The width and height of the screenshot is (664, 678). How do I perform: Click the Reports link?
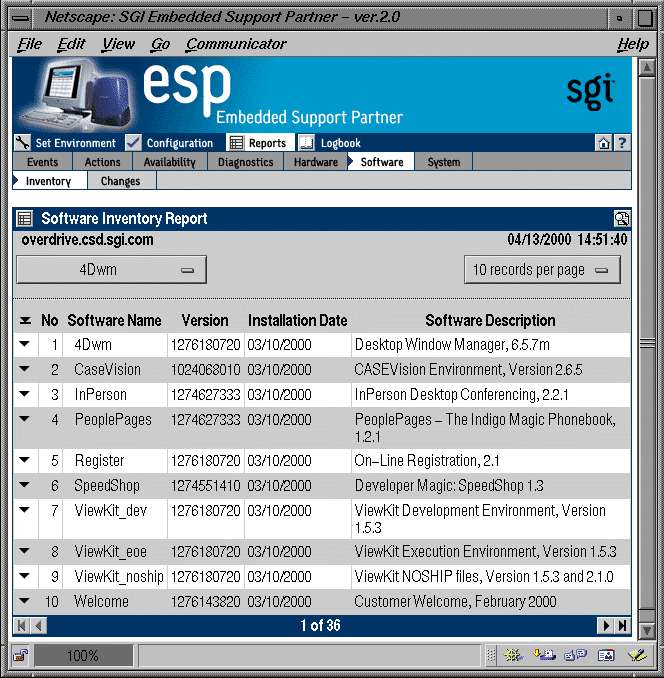coord(267,143)
